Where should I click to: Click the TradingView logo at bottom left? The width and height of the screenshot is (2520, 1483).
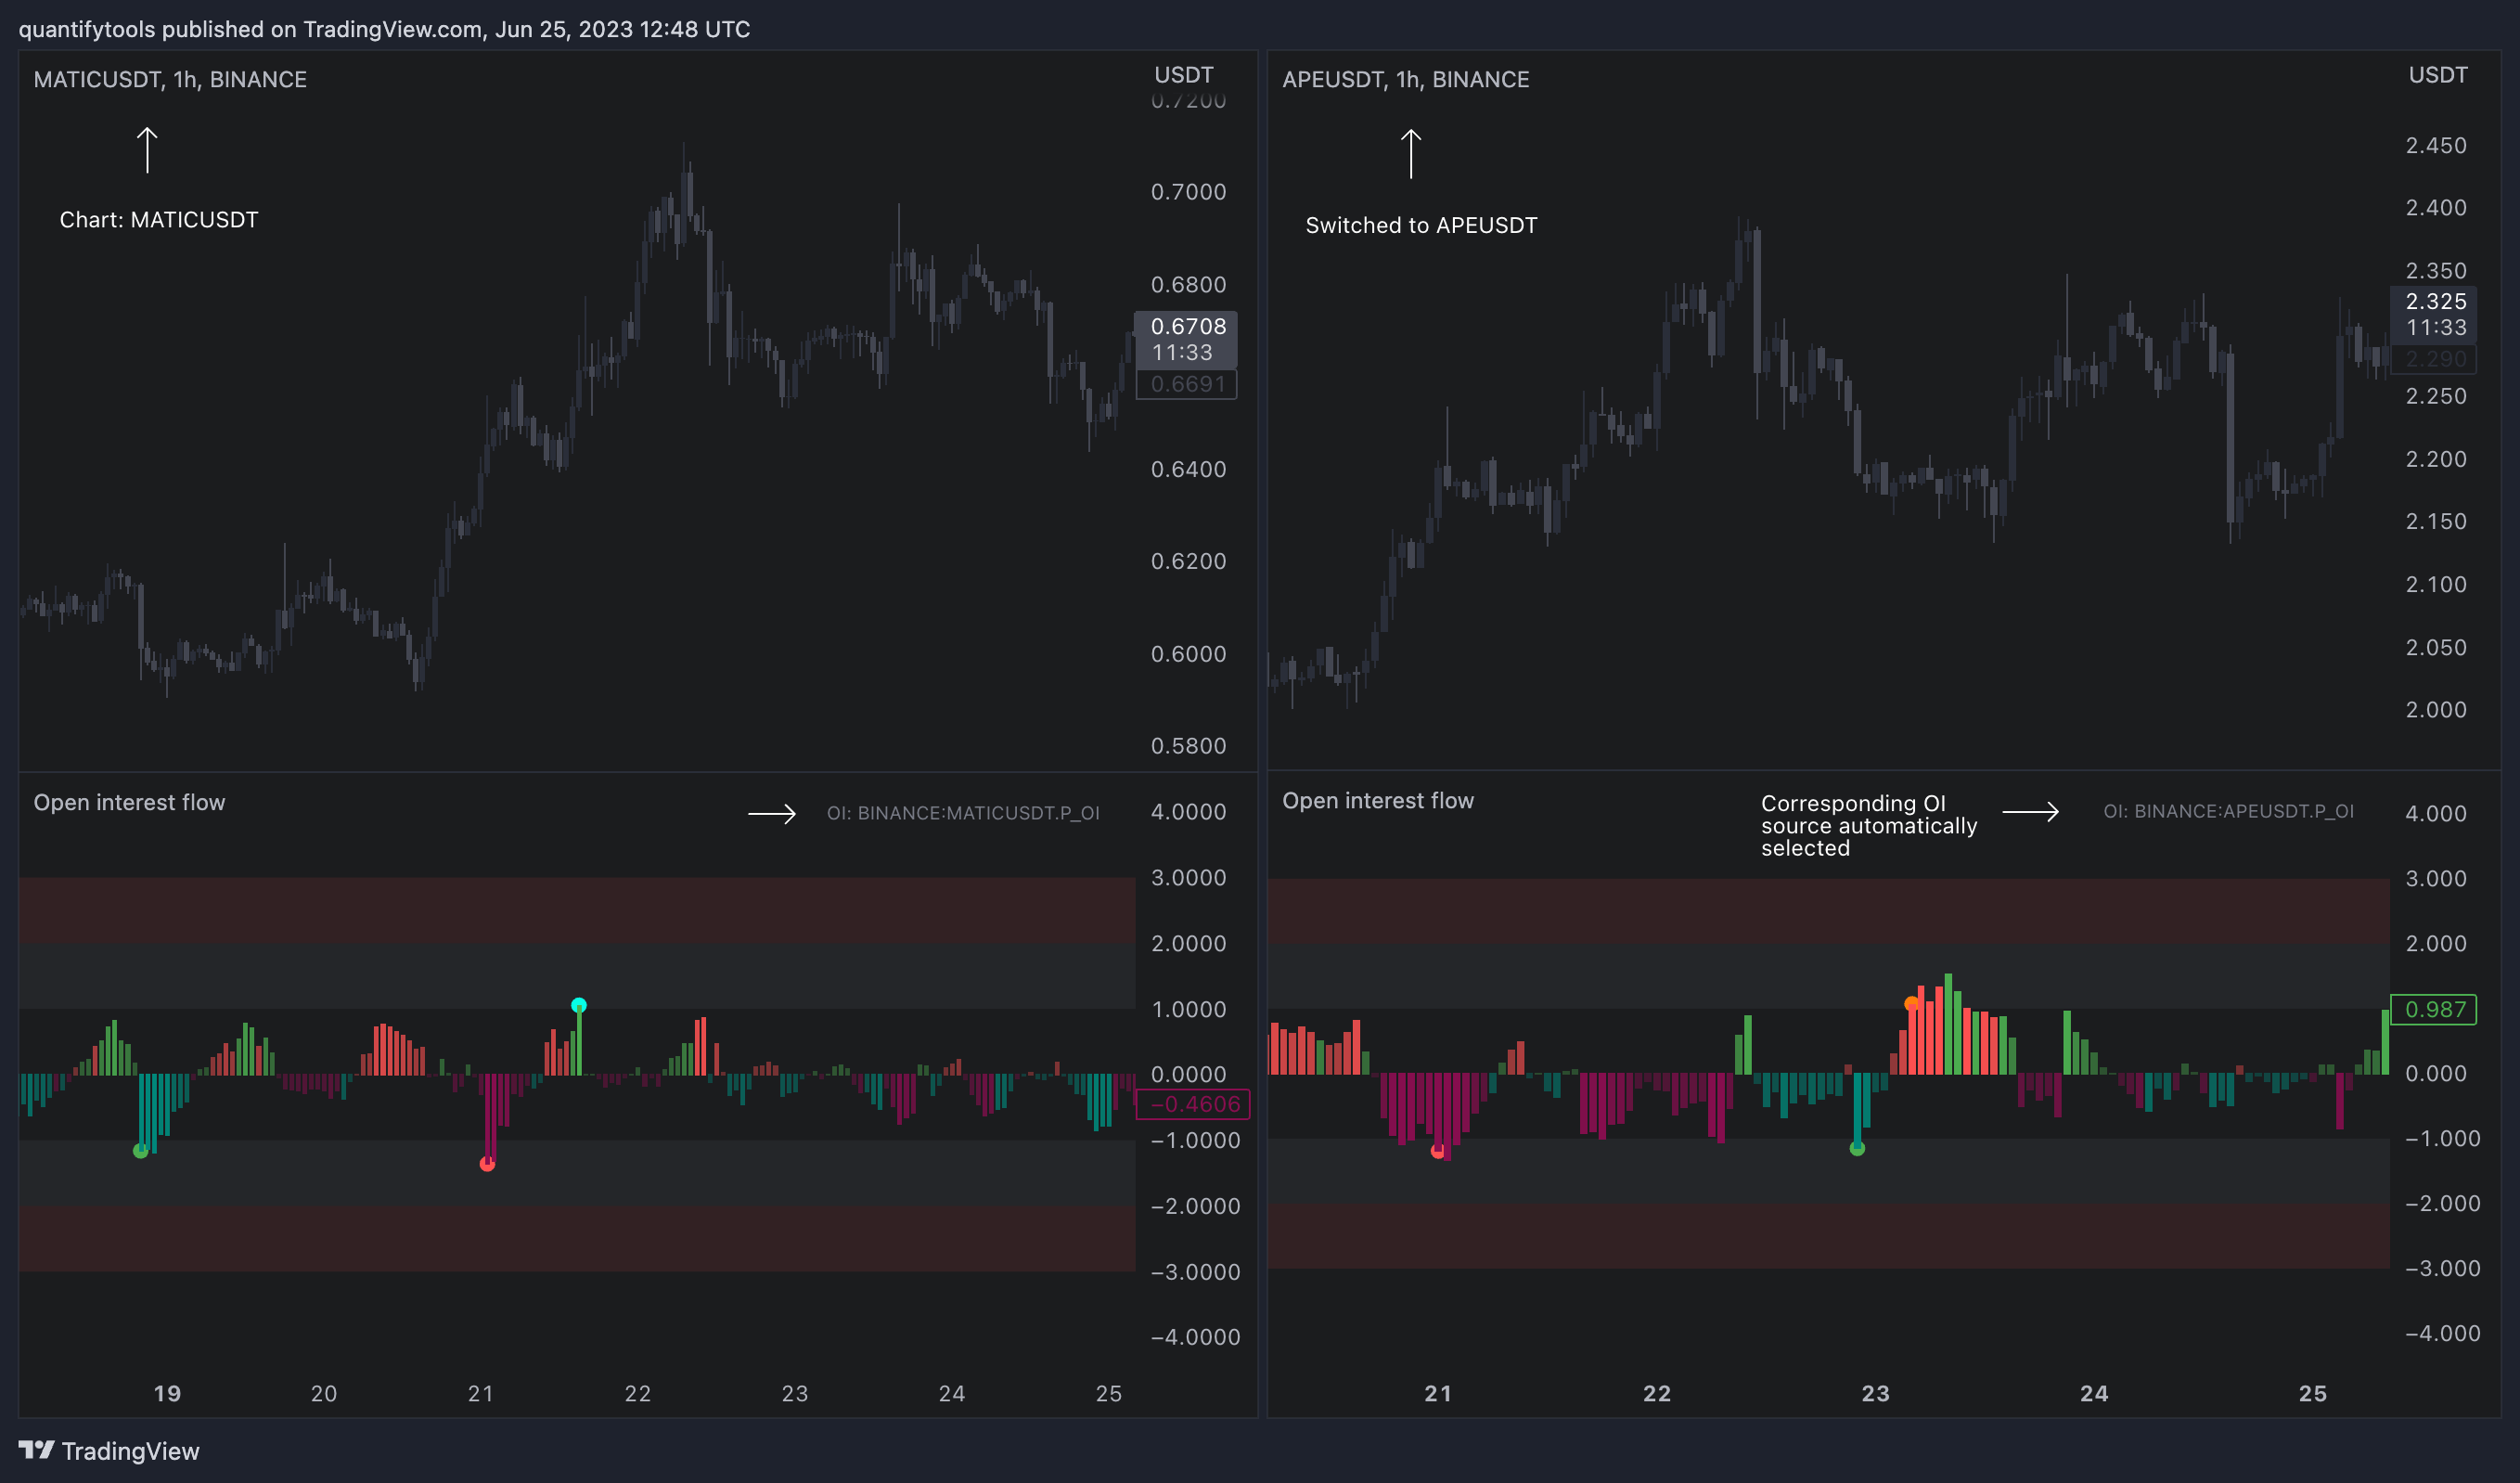(x=109, y=1450)
